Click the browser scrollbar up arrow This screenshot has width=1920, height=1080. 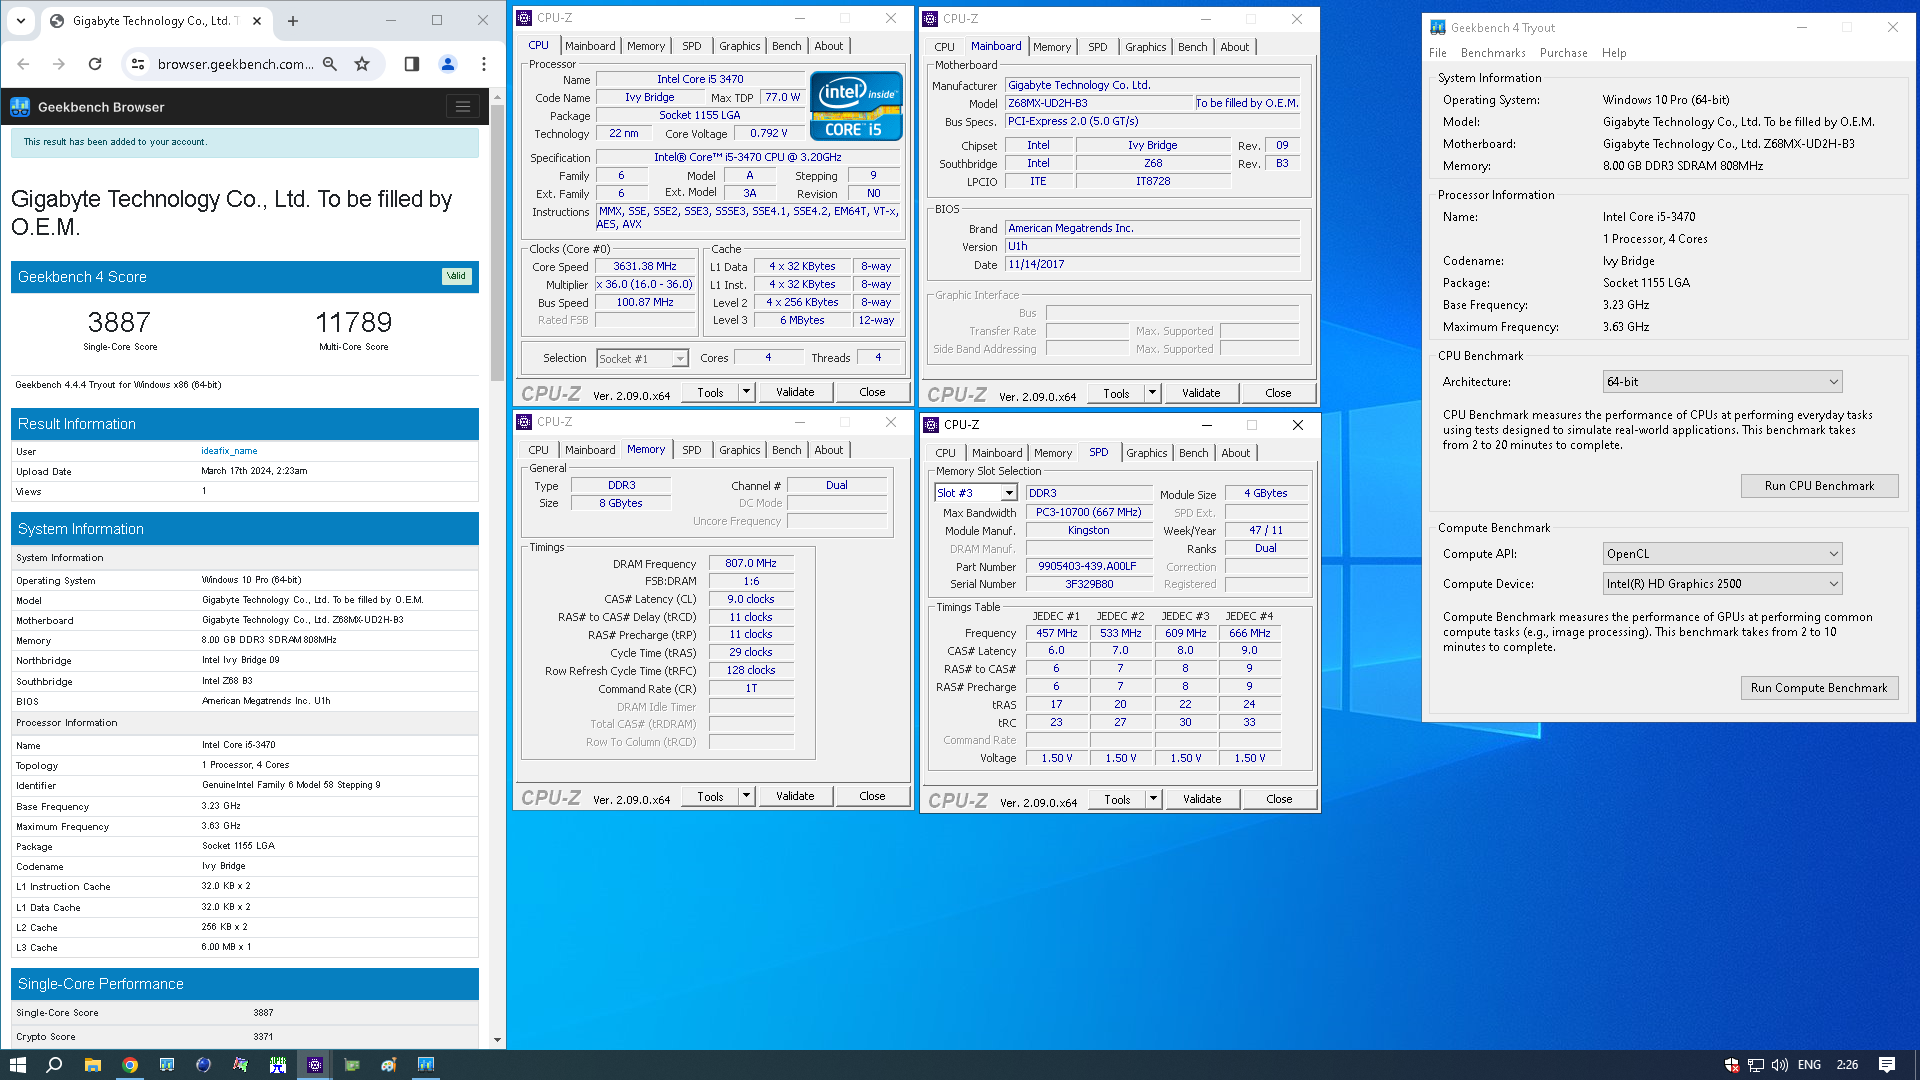point(497,97)
